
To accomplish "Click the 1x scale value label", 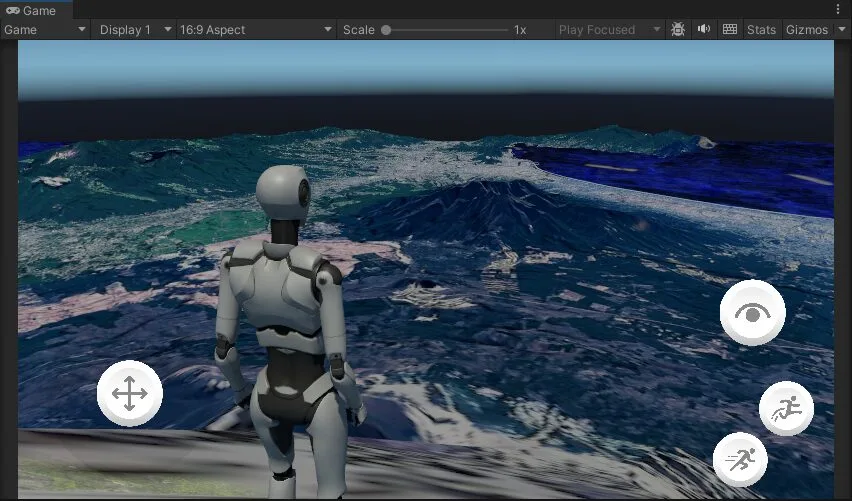I will (x=520, y=30).
